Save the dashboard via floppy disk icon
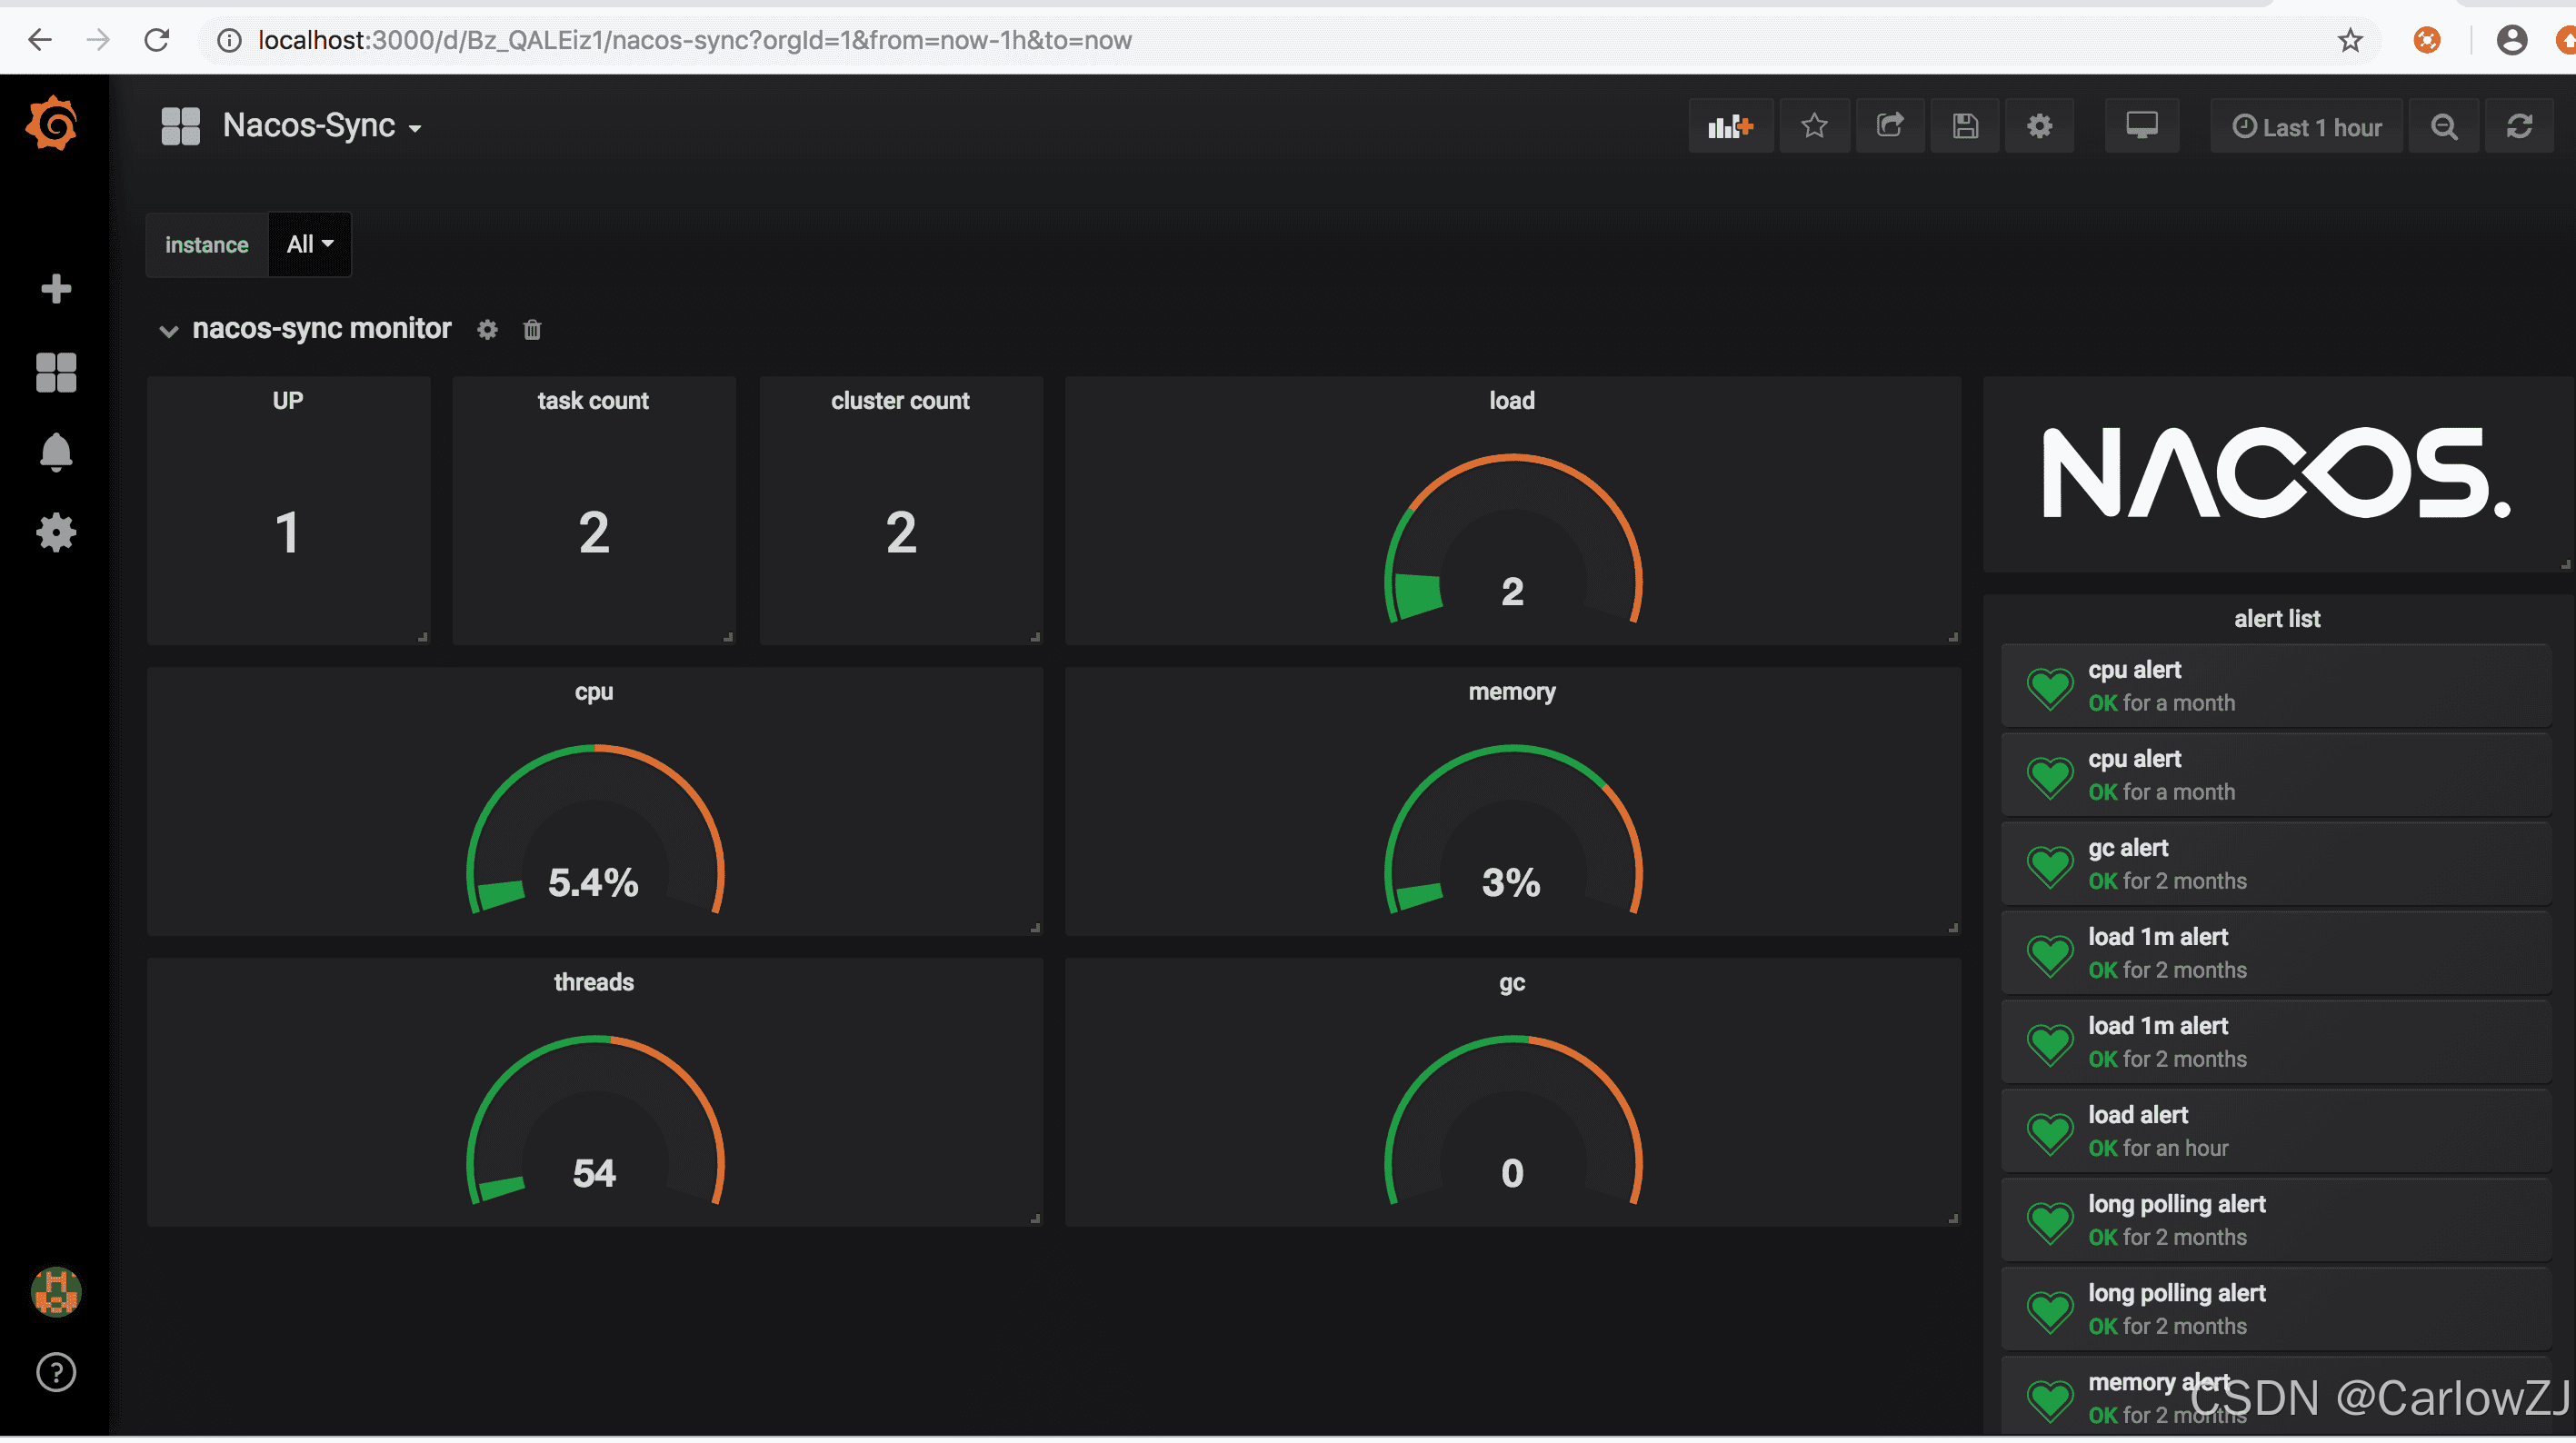The width and height of the screenshot is (2576, 1443). click(x=1965, y=126)
